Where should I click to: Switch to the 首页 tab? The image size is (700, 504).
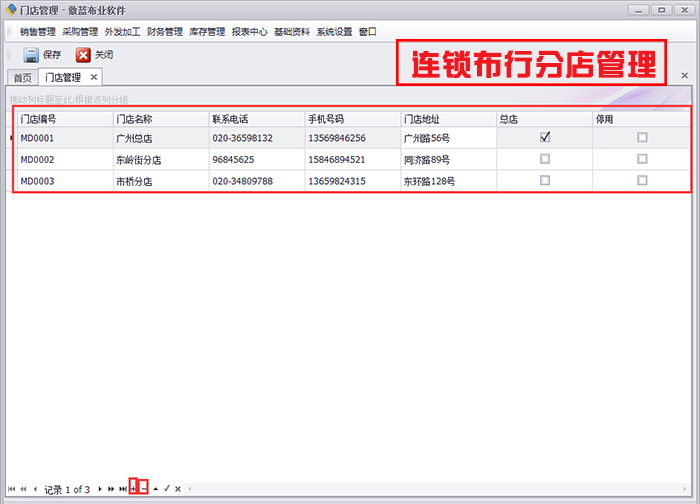tap(22, 77)
